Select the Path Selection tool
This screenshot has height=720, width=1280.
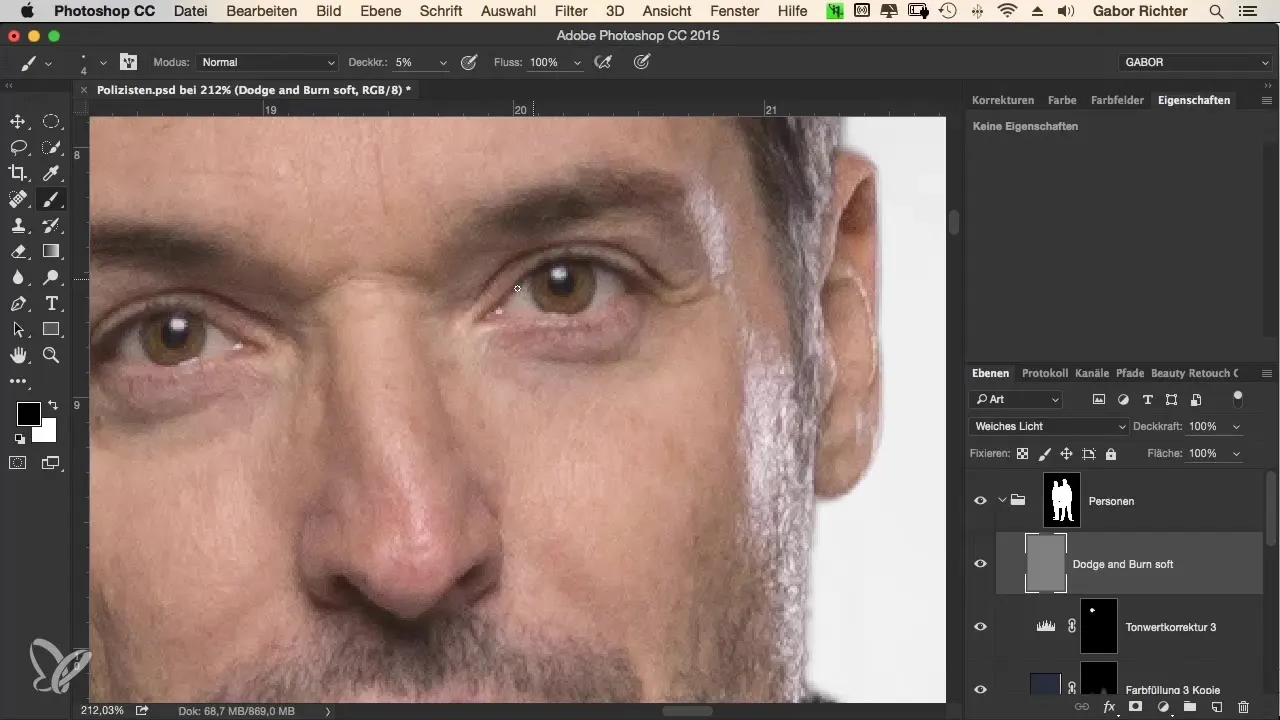click(x=18, y=330)
